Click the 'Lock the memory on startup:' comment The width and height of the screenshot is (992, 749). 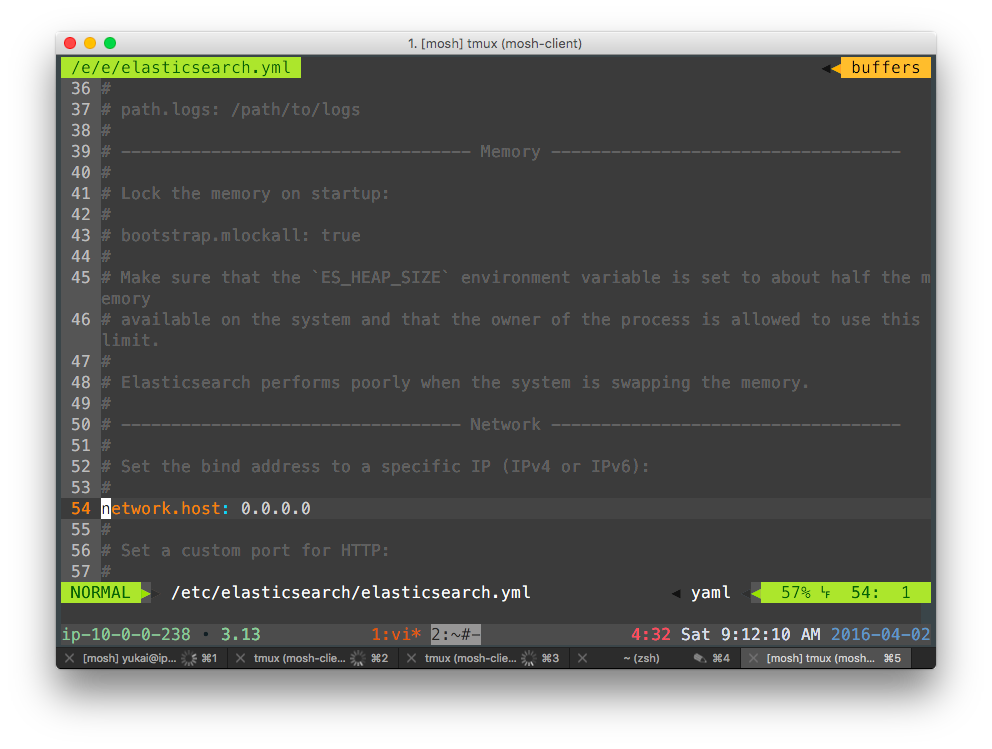click(255, 194)
